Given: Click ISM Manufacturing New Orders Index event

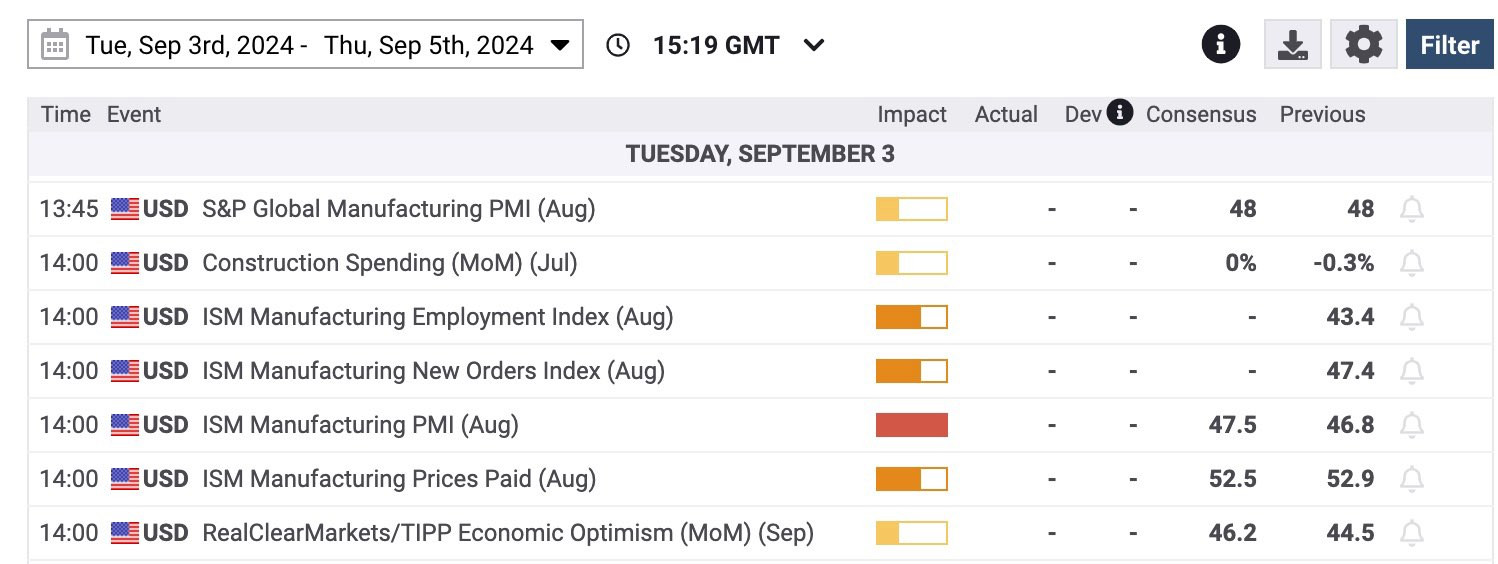Looking at the screenshot, I should pos(433,371).
